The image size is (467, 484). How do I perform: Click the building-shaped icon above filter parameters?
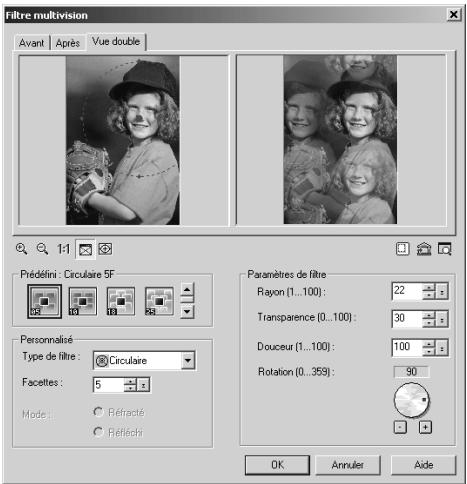[424, 249]
